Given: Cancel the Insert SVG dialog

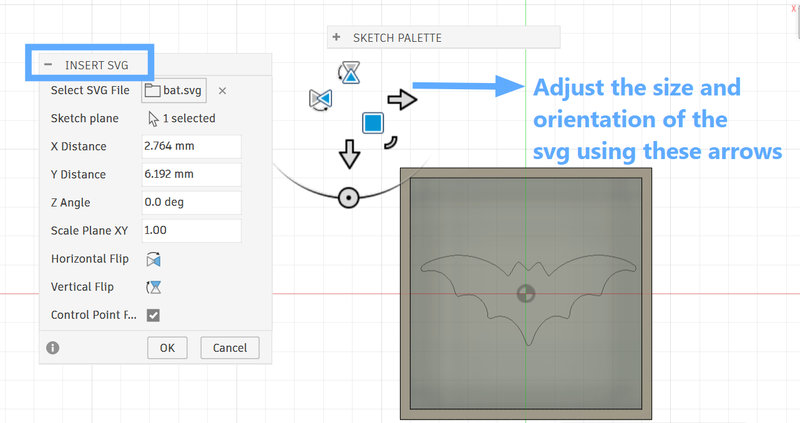Looking at the screenshot, I should pyautogui.click(x=230, y=347).
